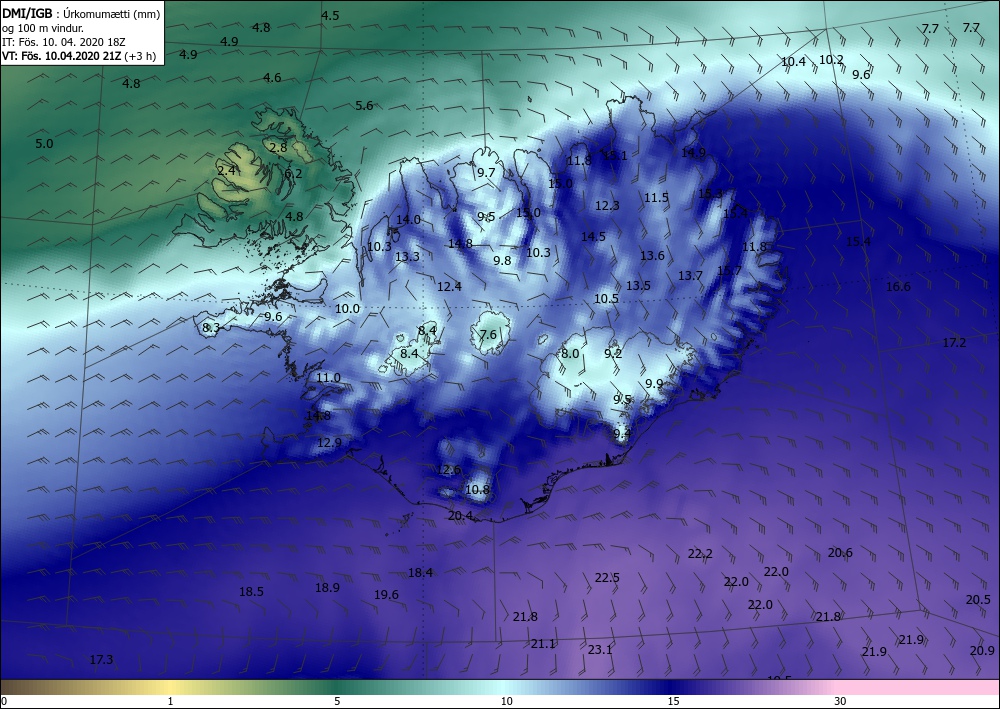Click the 'og 100 m vindur.' line
Viewport: 1000px width, 709px height.
(x=43, y=28)
